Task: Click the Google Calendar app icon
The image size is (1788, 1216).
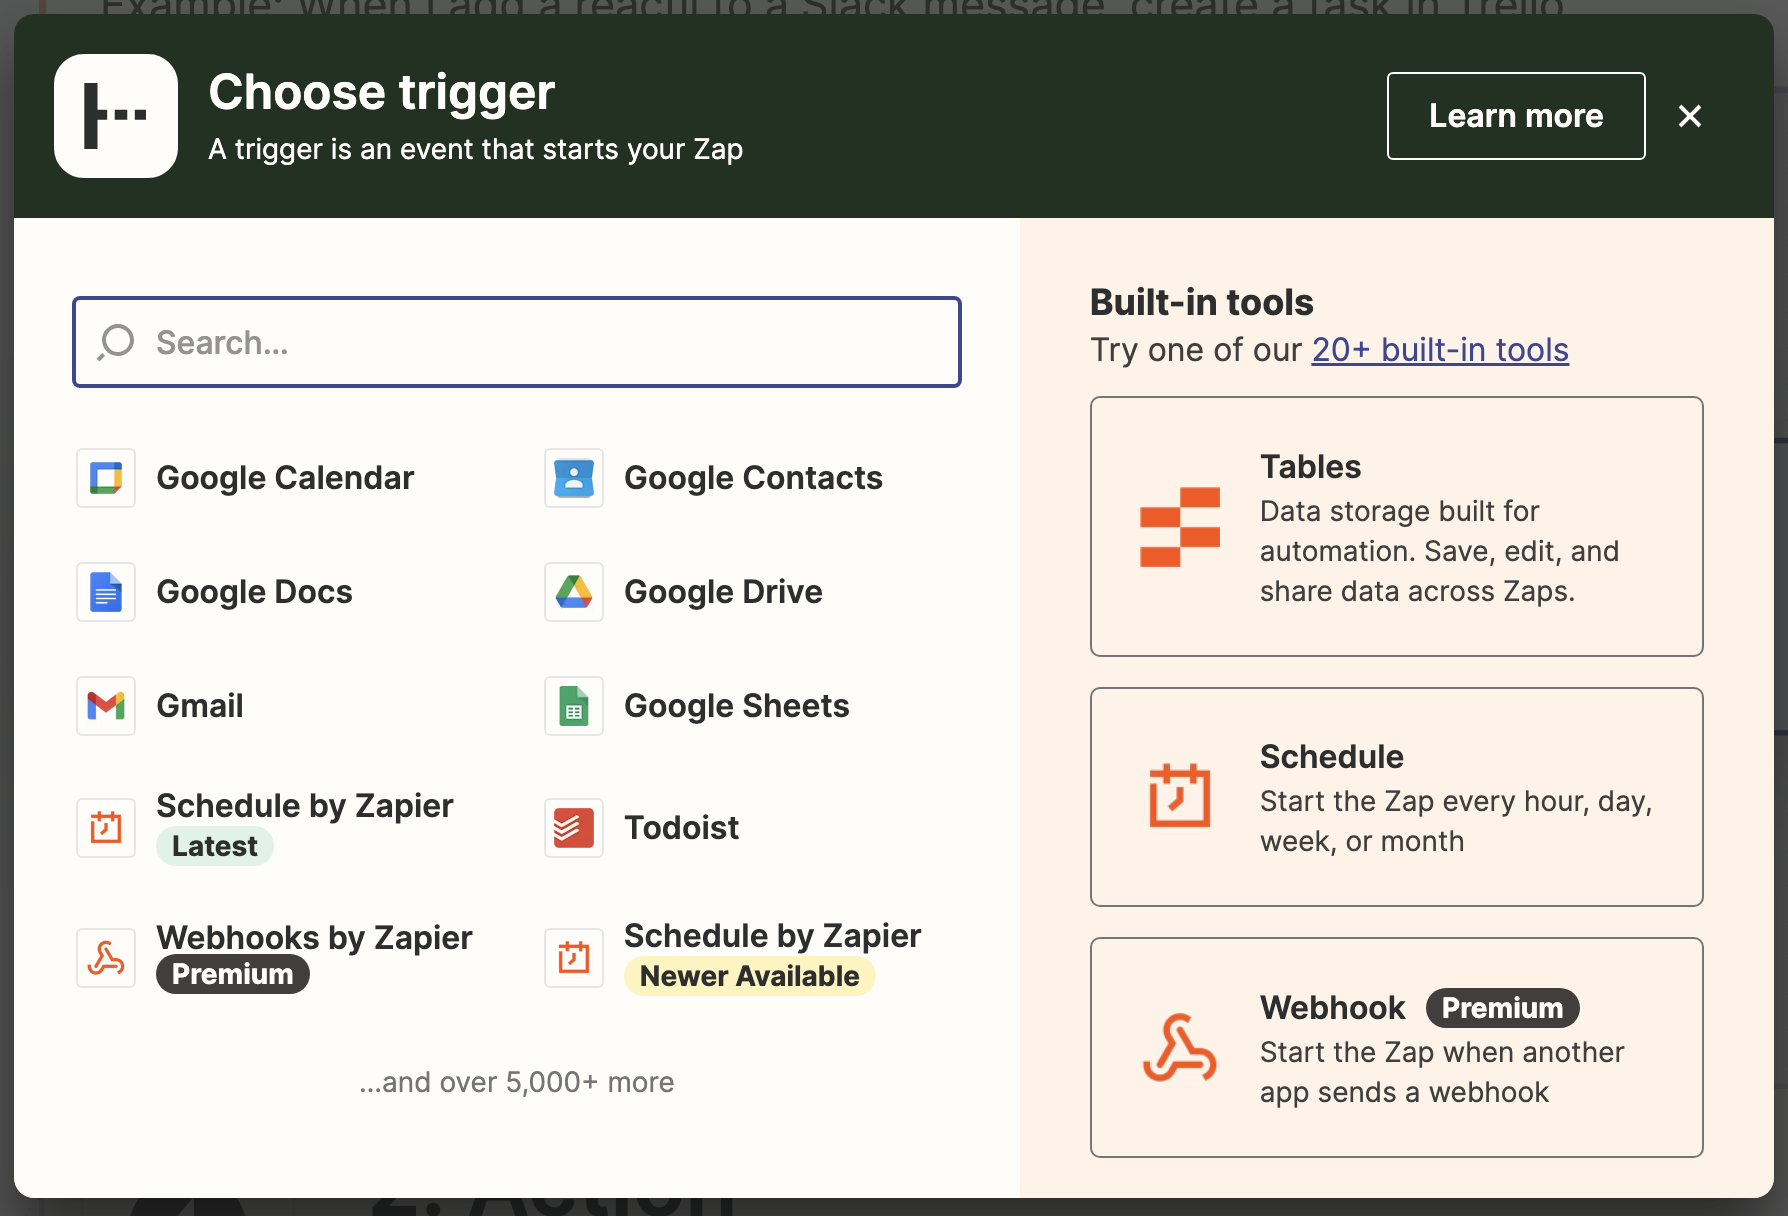Action: pyautogui.click(x=106, y=478)
